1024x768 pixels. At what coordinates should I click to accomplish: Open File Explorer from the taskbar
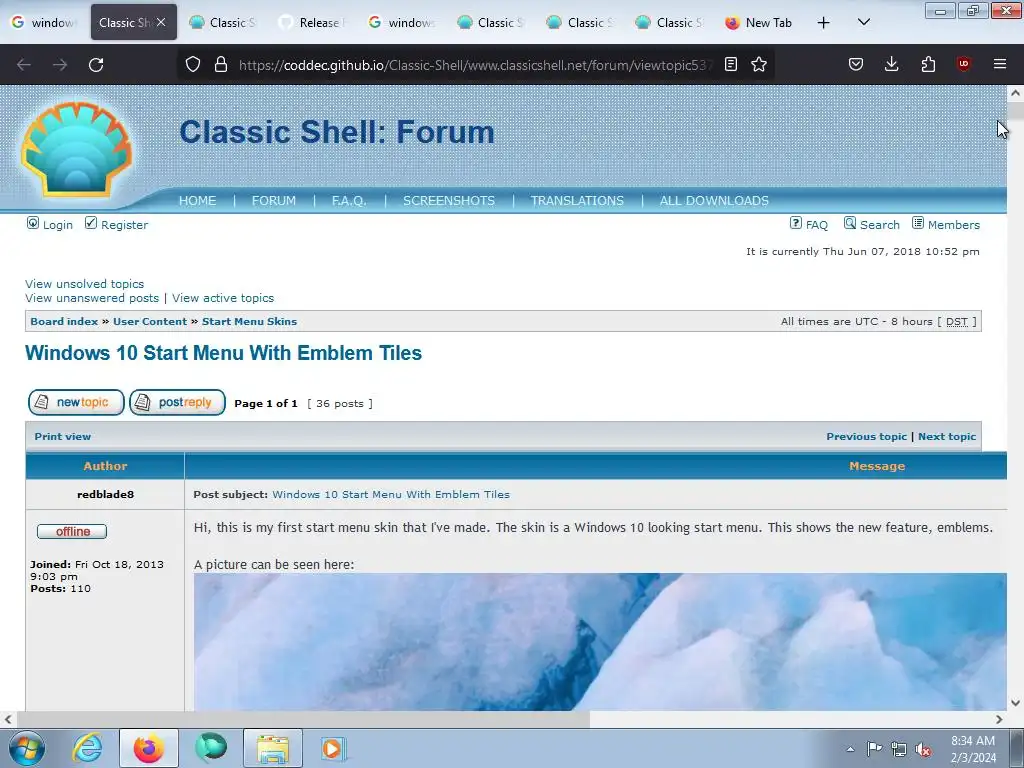(x=273, y=748)
